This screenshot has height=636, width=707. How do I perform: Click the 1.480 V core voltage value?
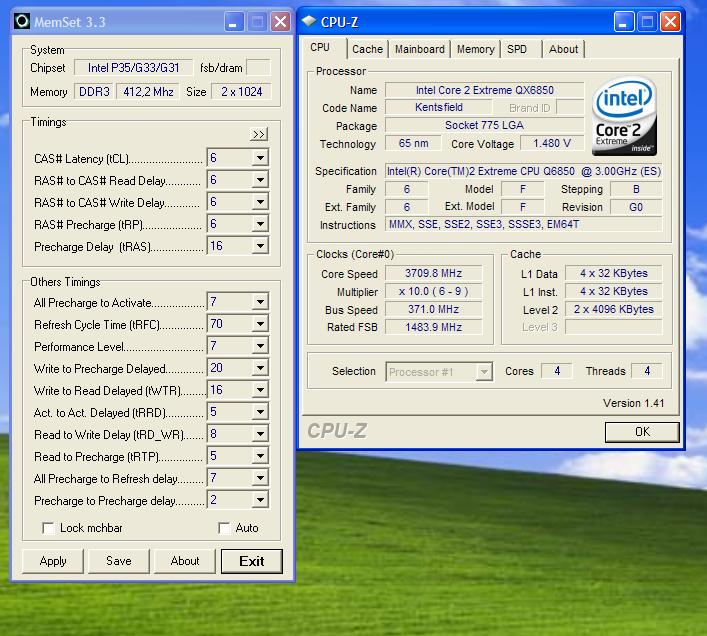[552, 143]
